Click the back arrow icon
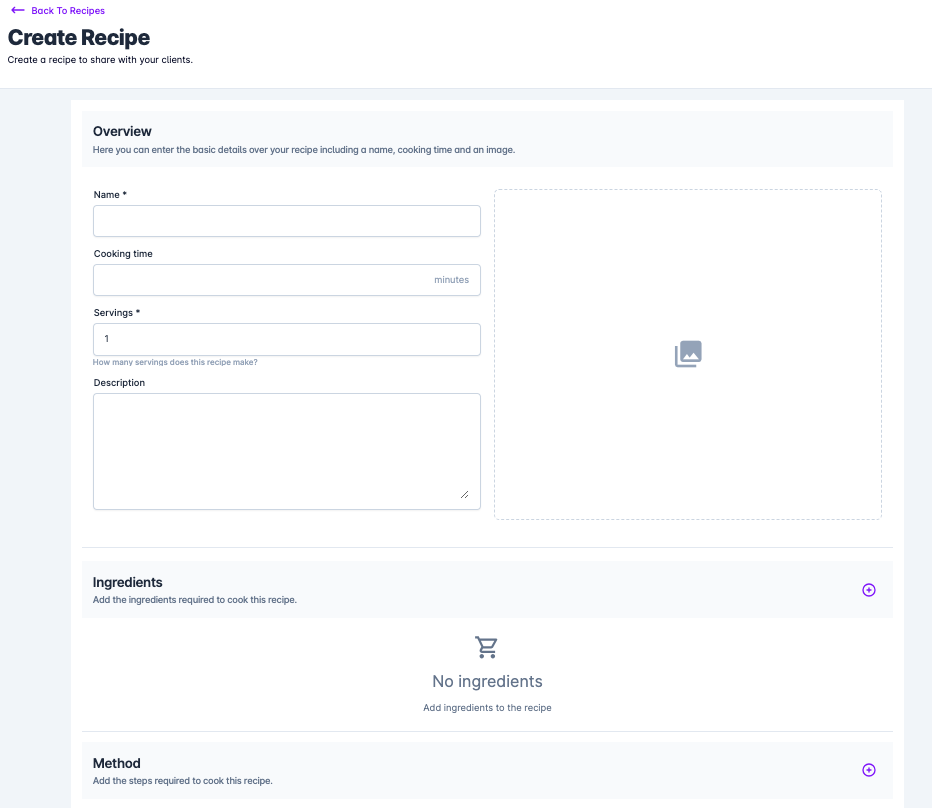The image size is (932, 808). pos(18,10)
